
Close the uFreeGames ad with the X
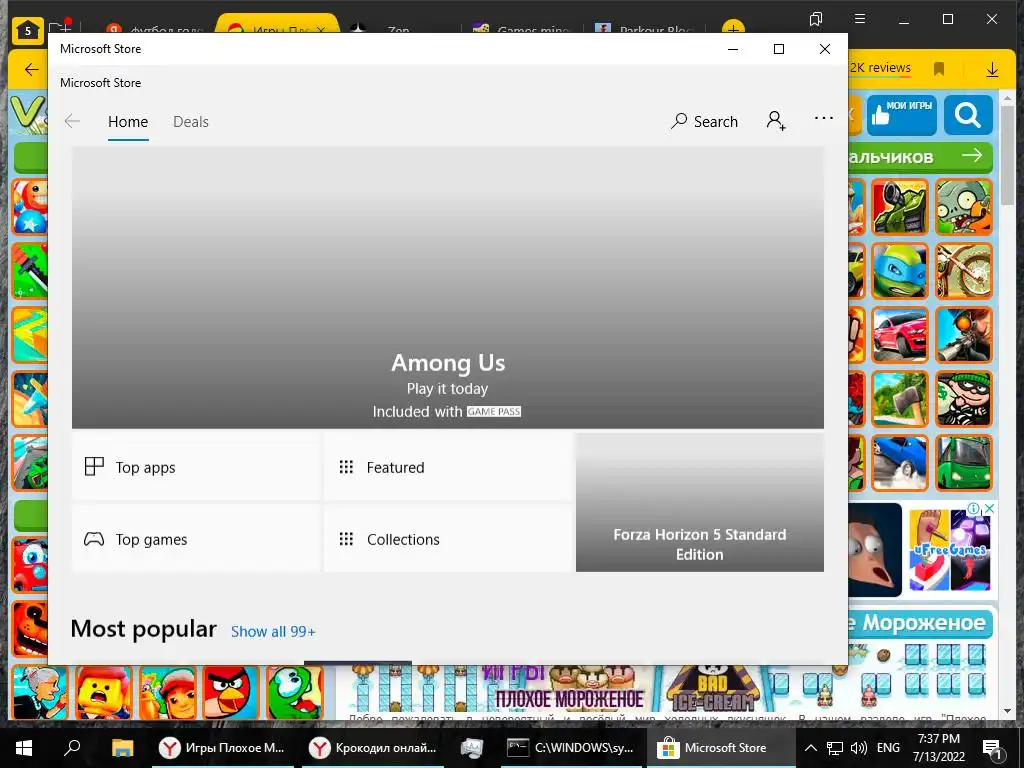[x=990, y=508]
